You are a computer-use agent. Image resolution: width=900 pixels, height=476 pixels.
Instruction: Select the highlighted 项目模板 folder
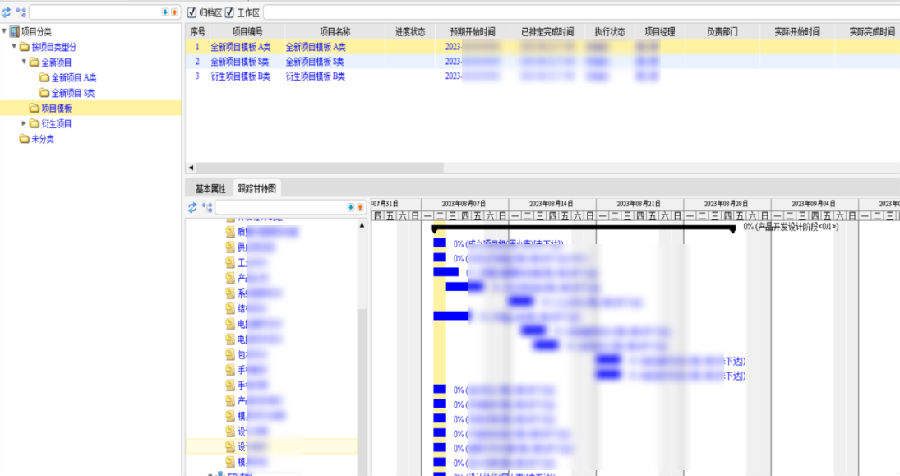56,108
